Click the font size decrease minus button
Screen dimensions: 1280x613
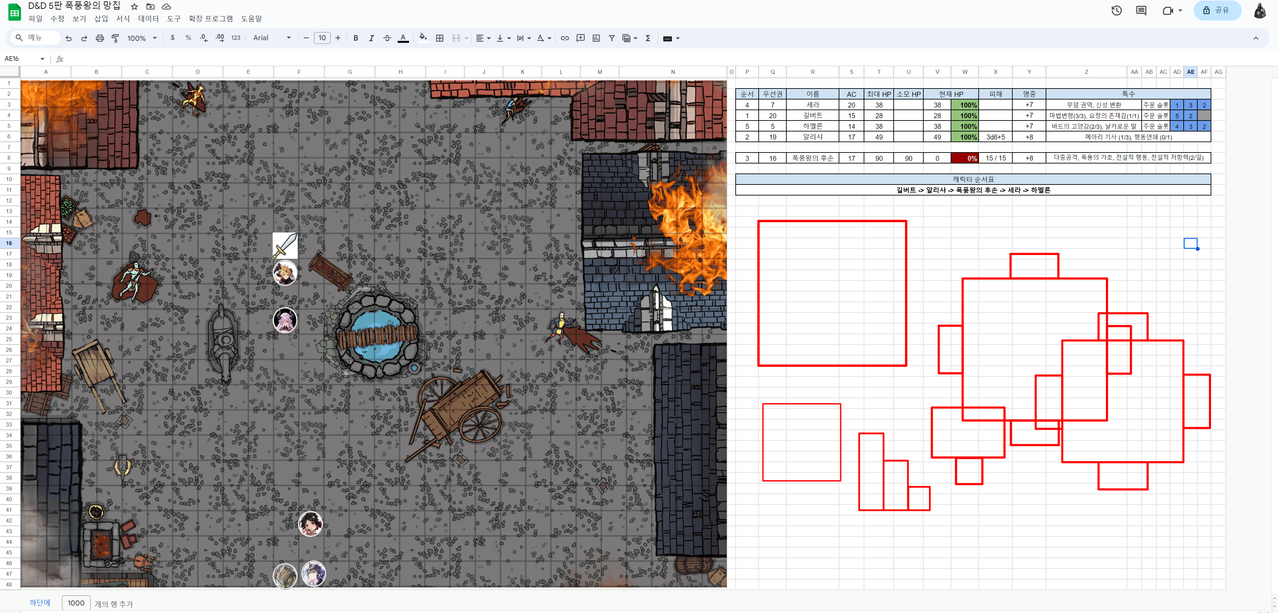click(x=306, y=38)
